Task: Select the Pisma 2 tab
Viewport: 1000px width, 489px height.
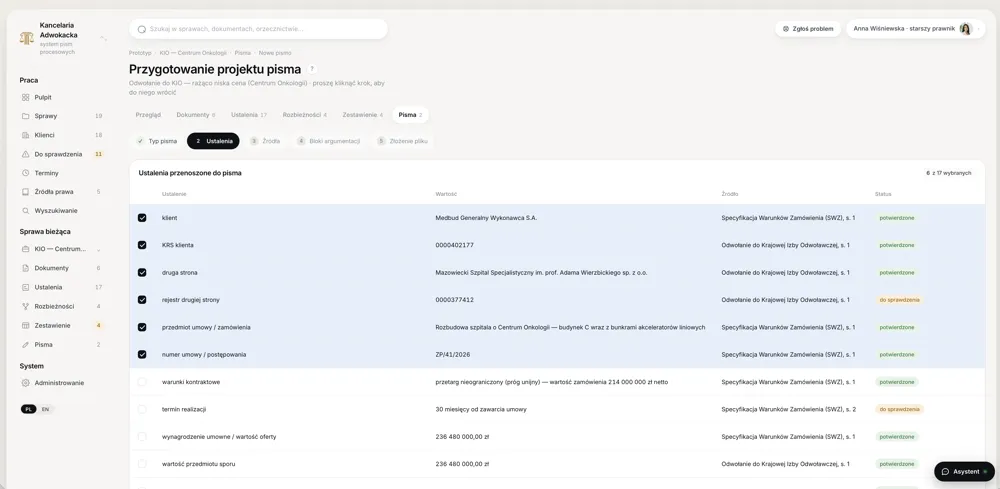Action: pos(410,115)
